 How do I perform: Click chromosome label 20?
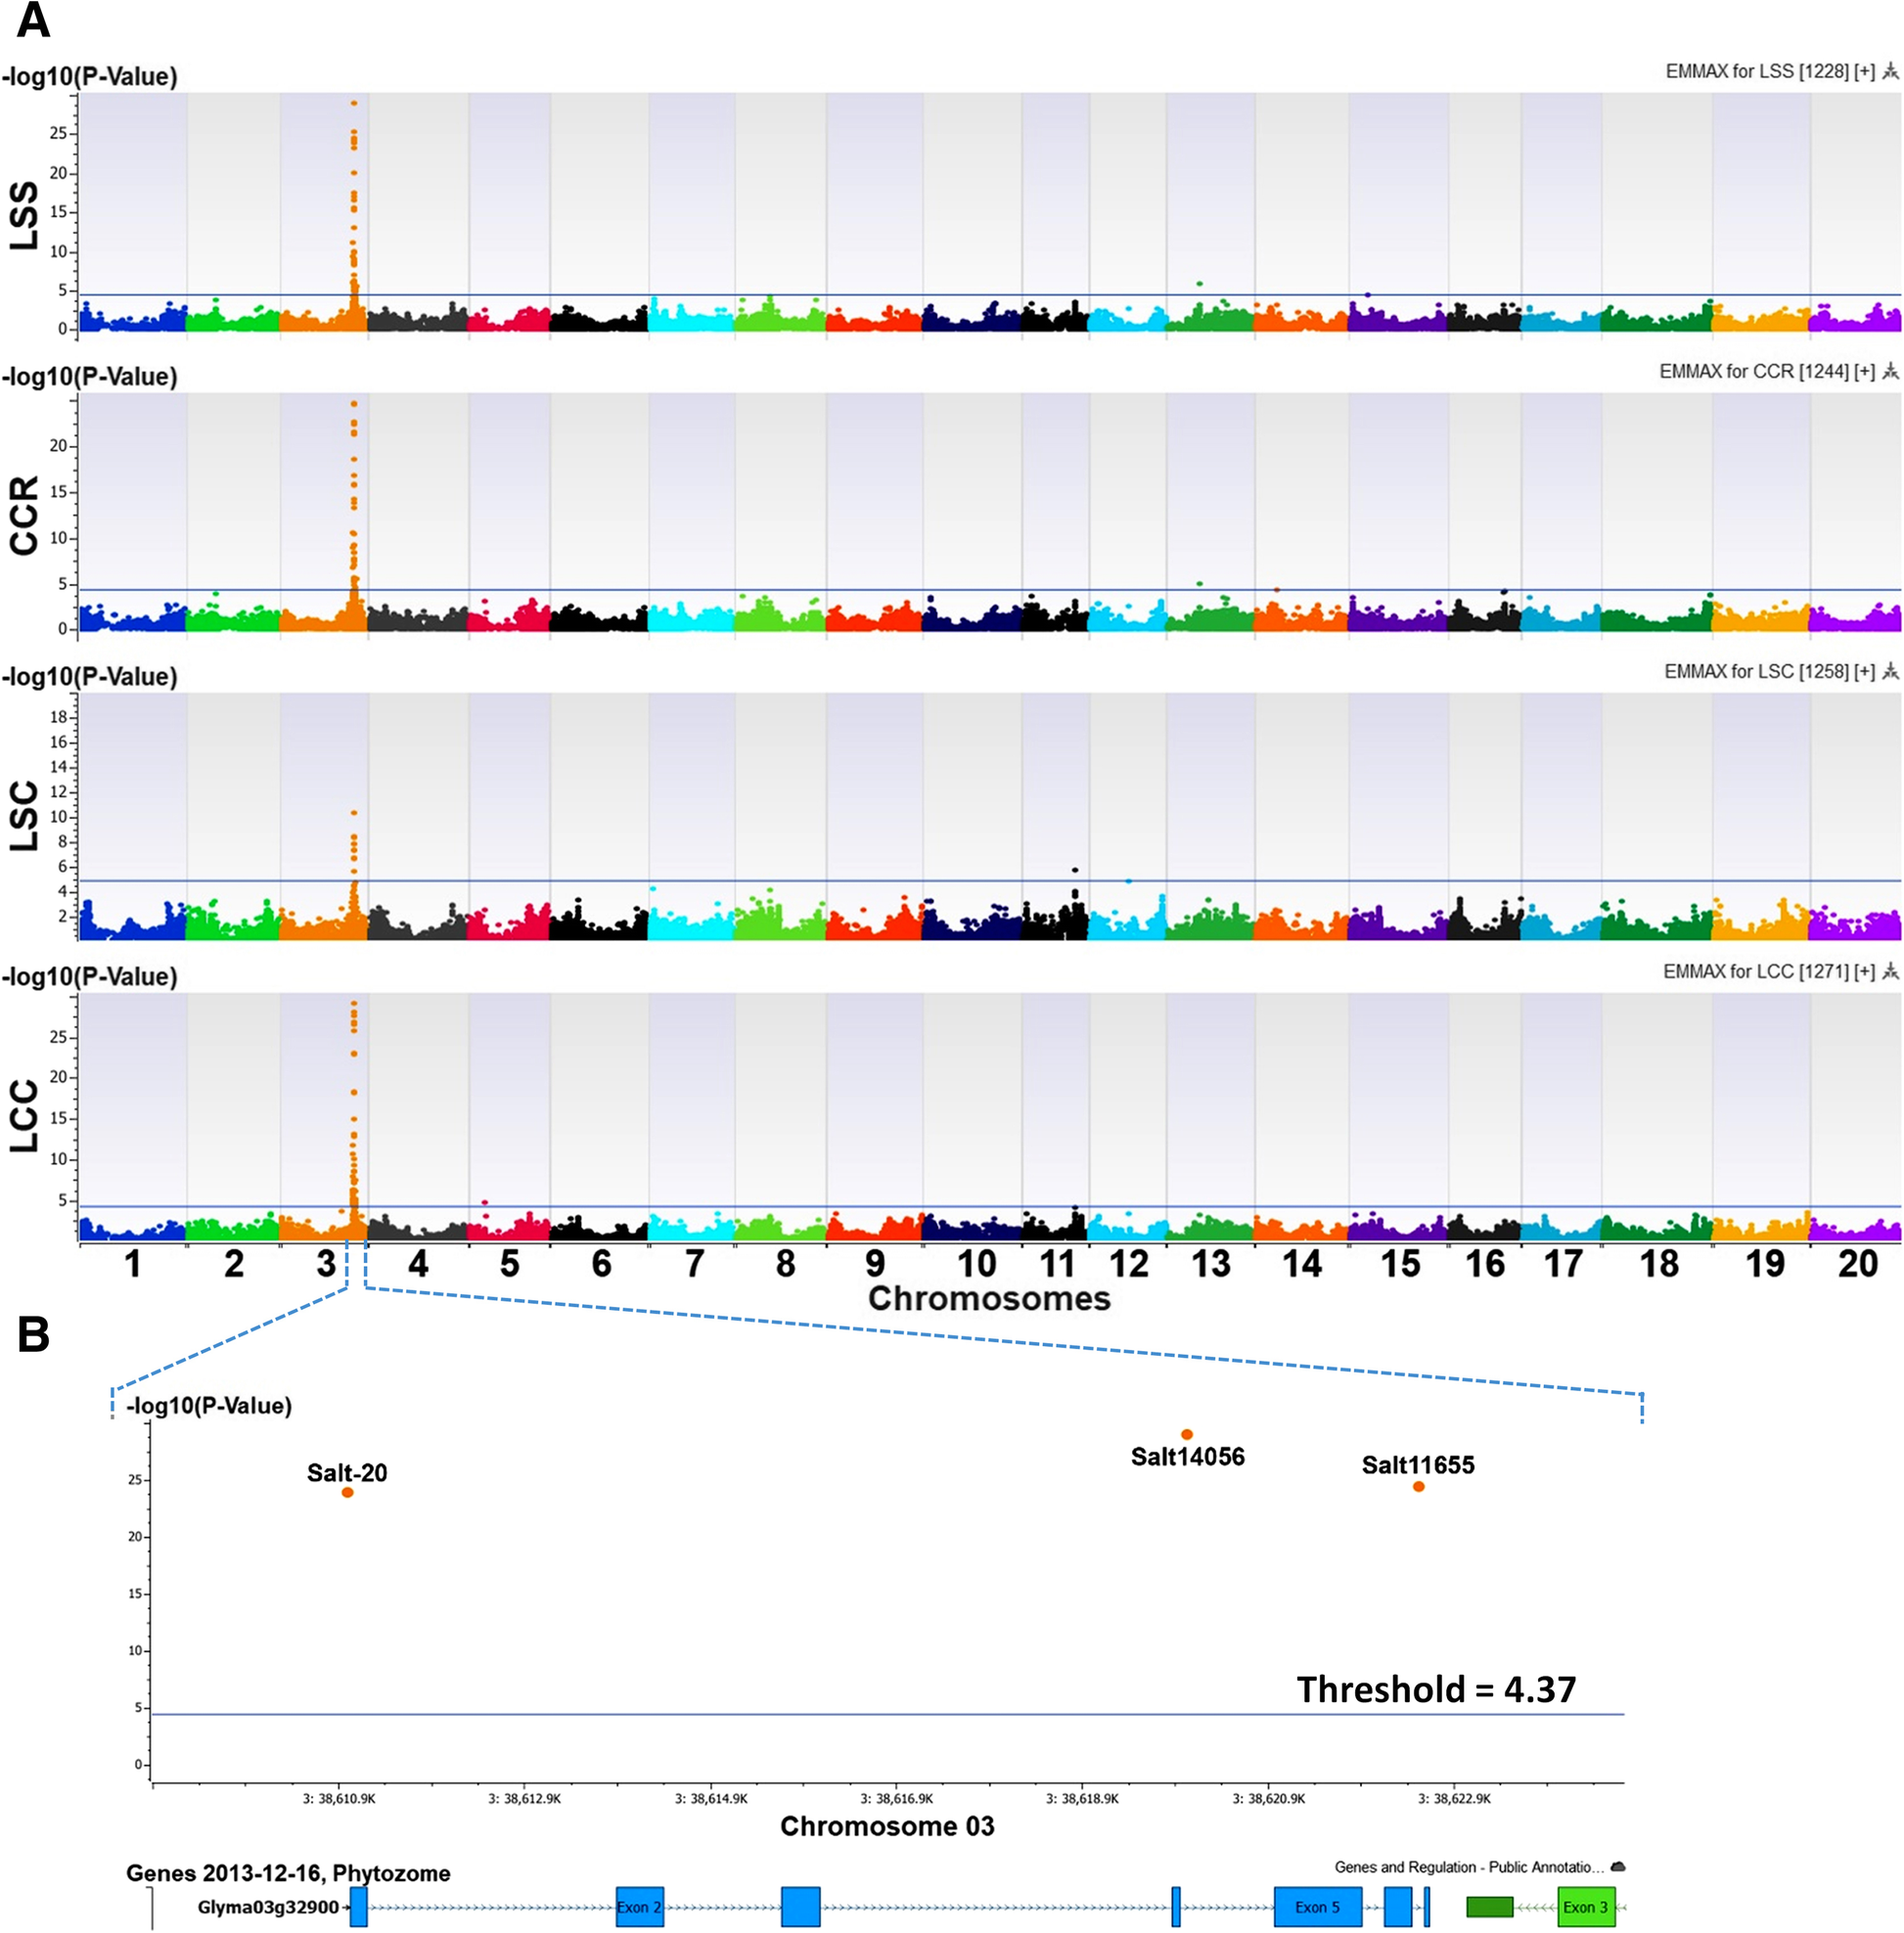tap(1858, 1264)
